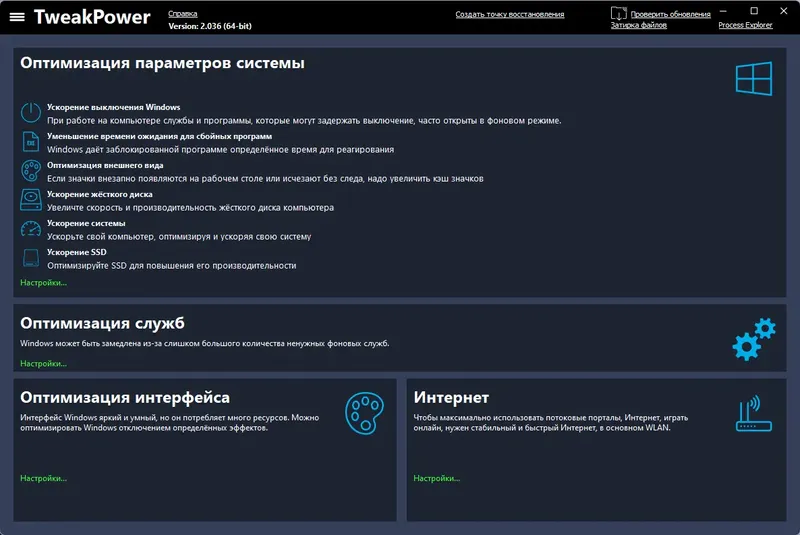Select Ускорение выключения Windows entry
This screenshot has height=535, width=800.
click(114, 107)
